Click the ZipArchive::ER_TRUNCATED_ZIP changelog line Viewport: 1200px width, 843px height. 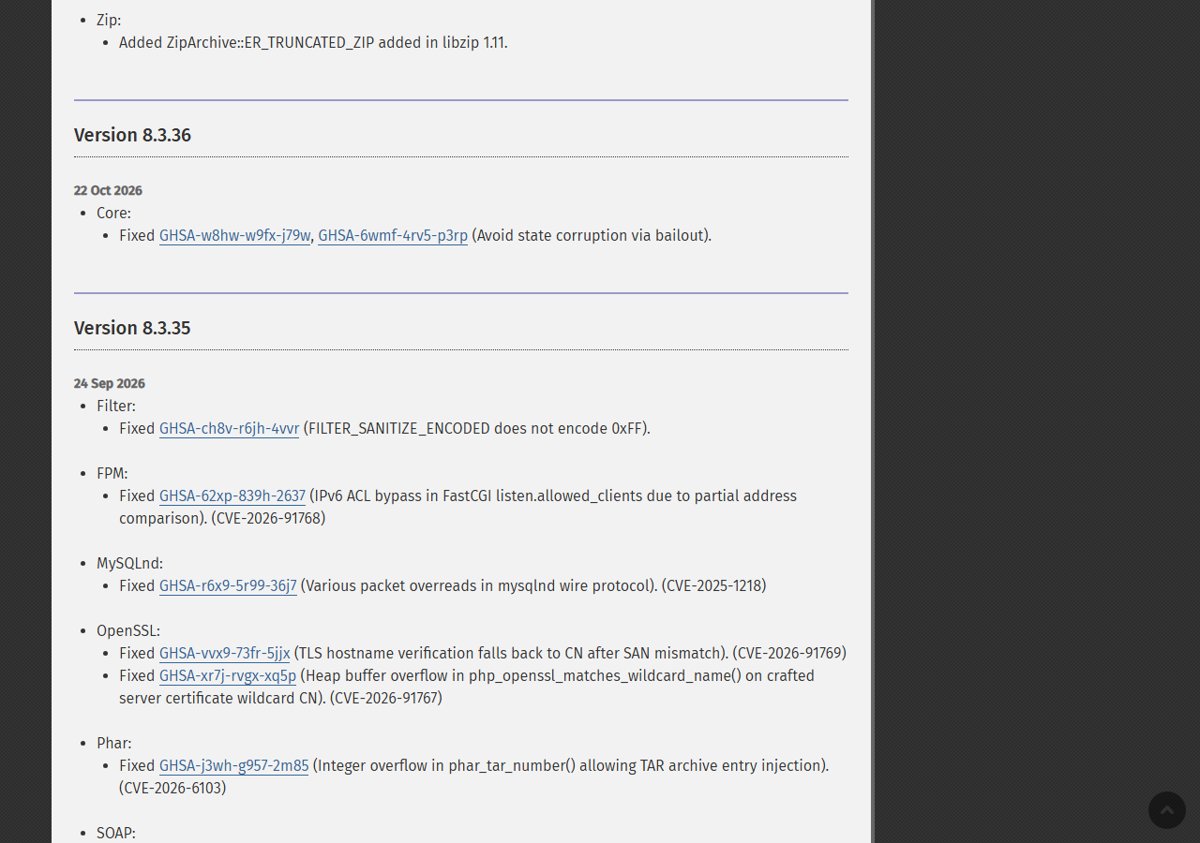click(x=313, y=43)
